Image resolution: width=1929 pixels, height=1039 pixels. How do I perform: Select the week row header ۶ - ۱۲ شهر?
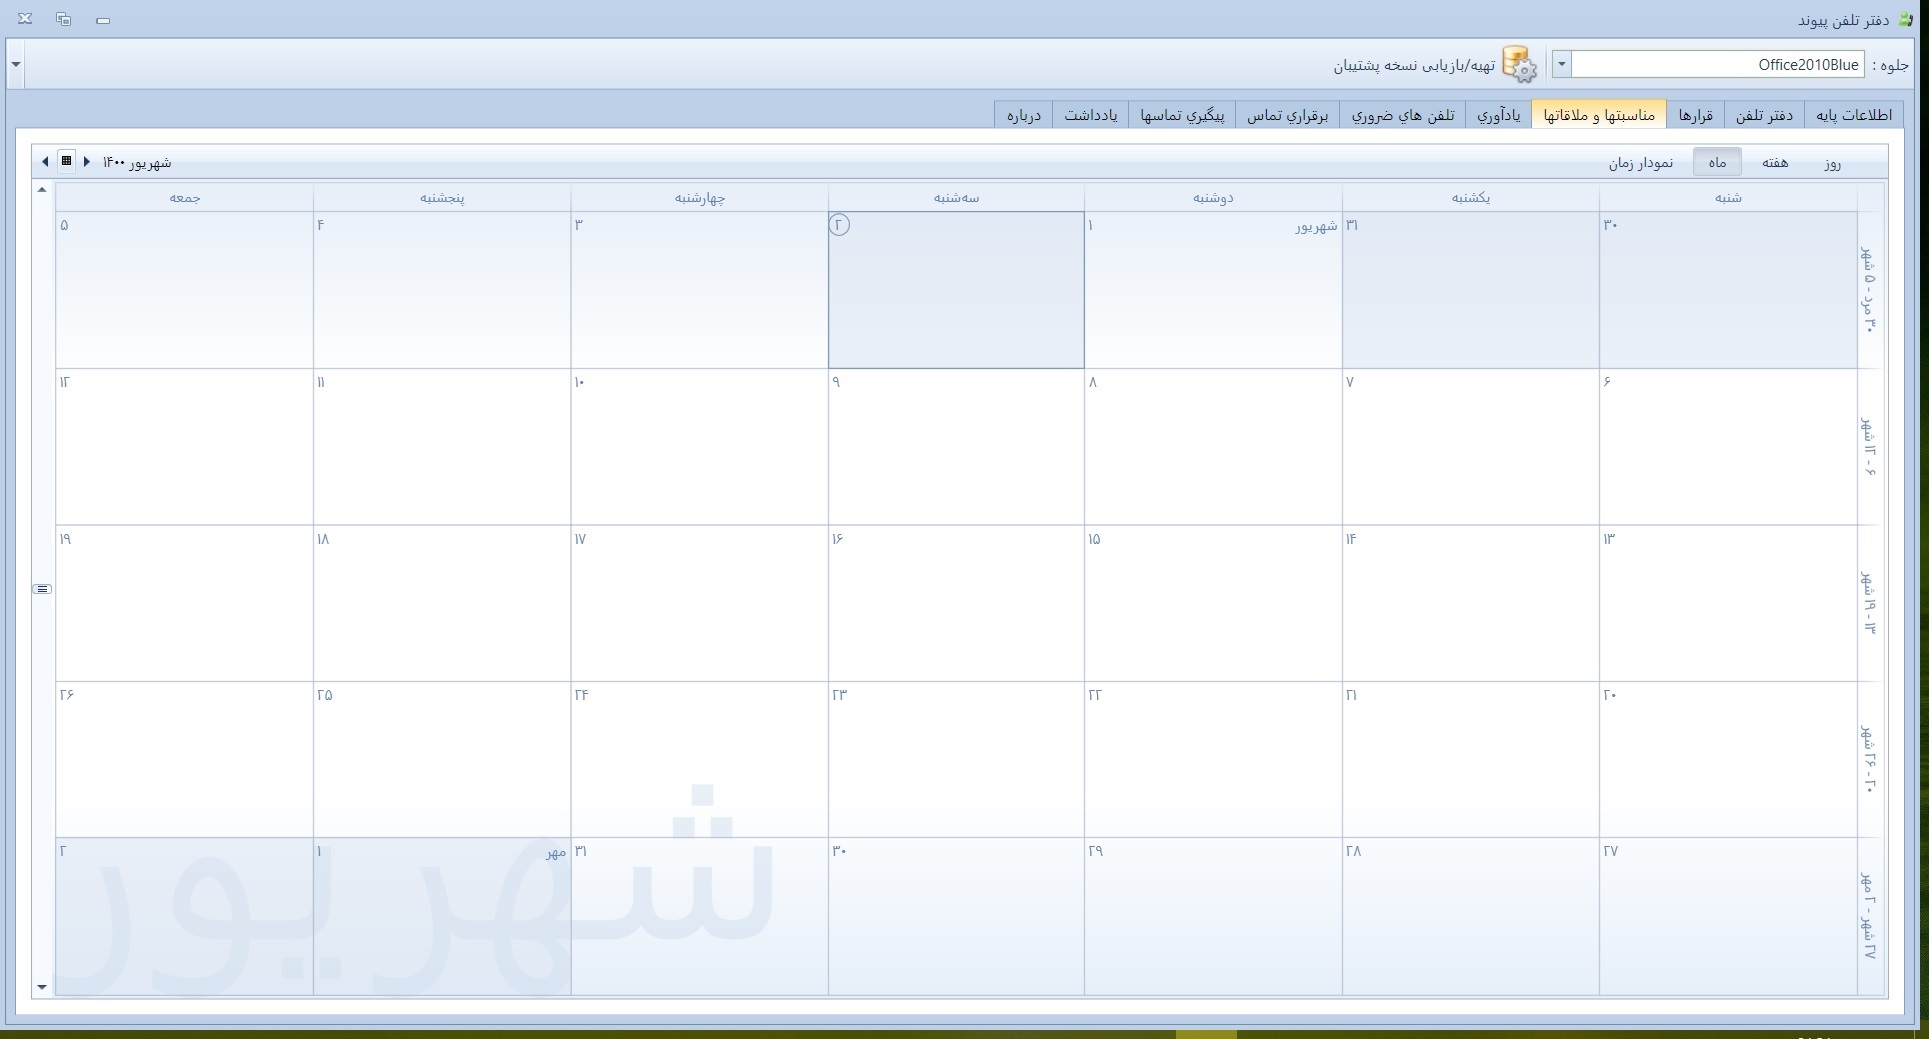[1869, 447]
